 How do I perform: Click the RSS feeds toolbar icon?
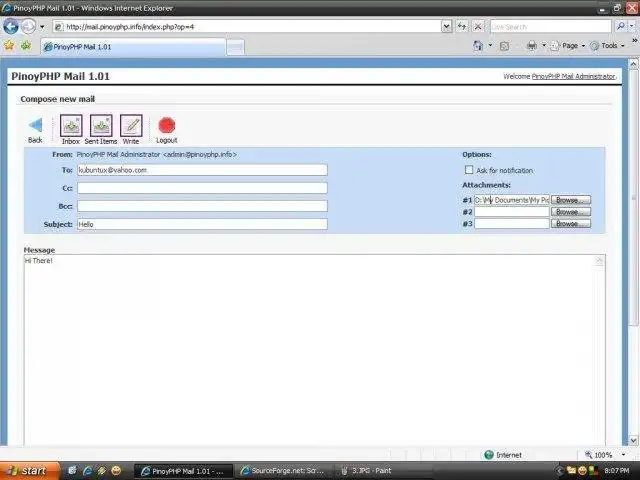(x=504, y=46)
